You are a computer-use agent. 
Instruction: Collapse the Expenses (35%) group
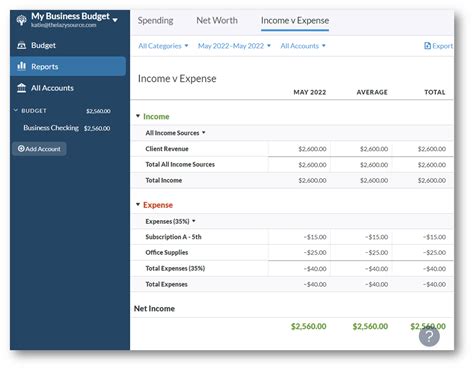pyautogui.click(x=194, y=221)
